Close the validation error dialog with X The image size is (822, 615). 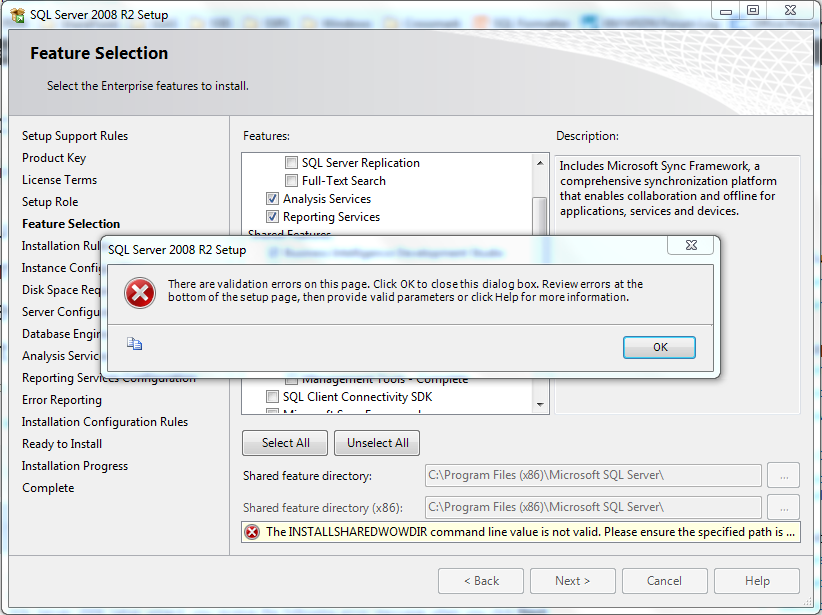click(690, 245)
